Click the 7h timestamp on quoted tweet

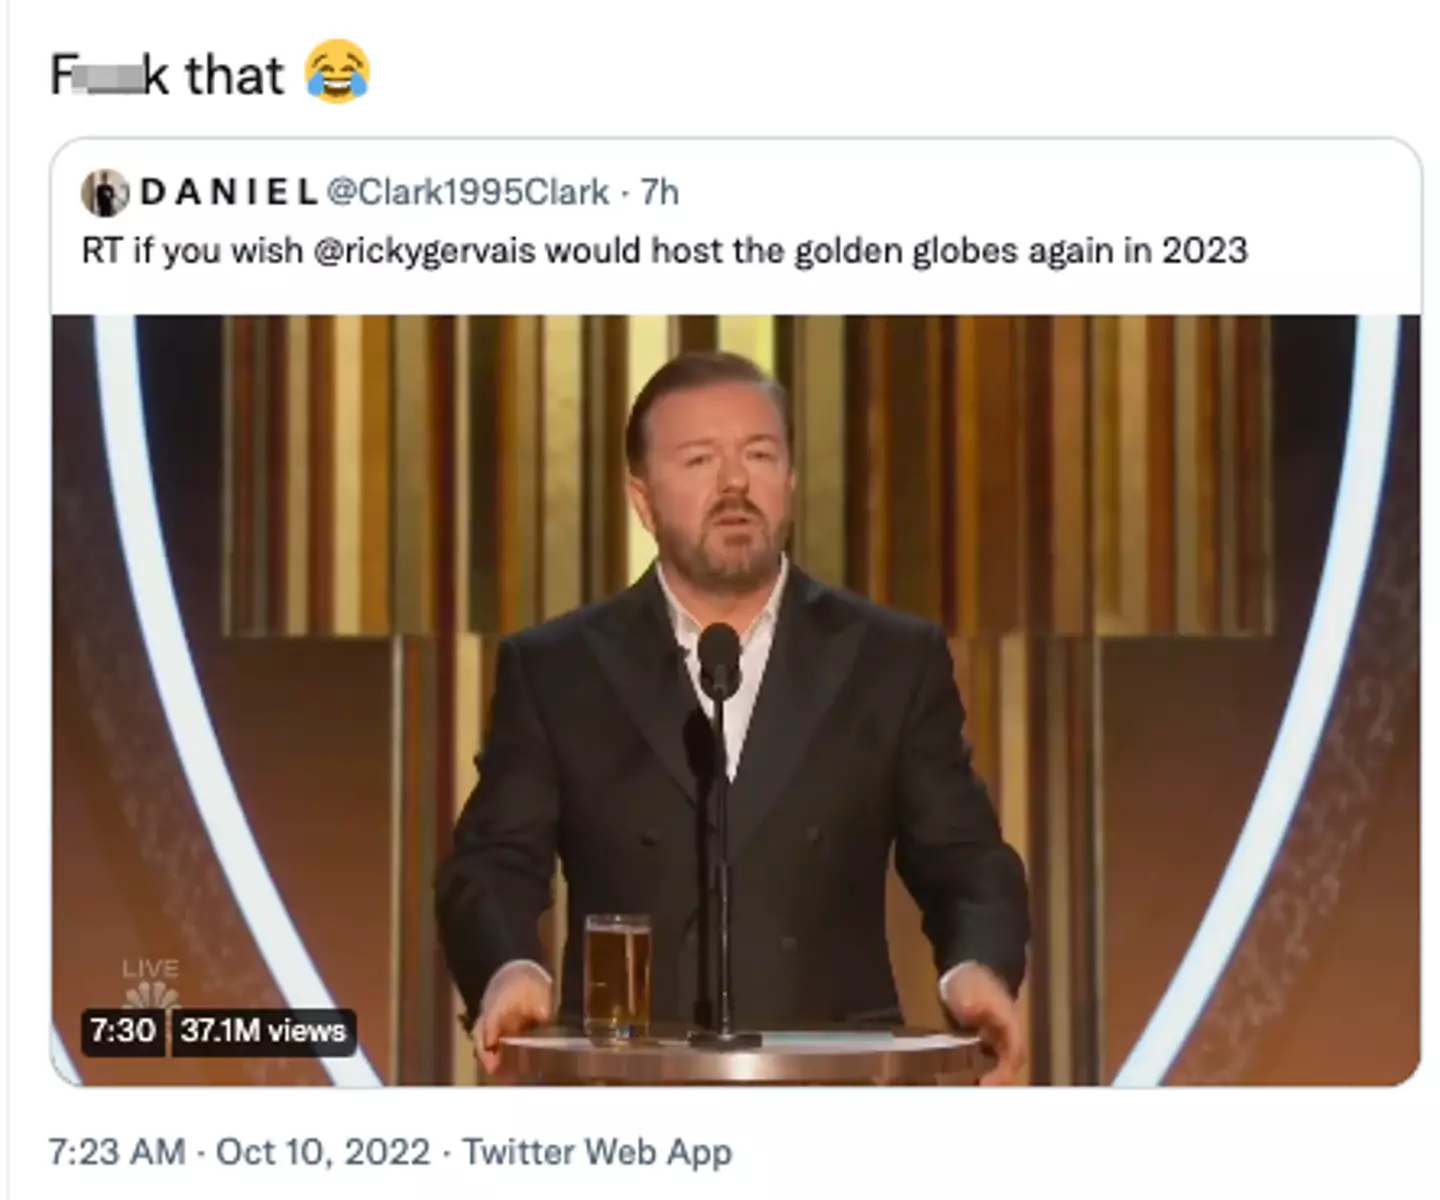coord(659,192)
